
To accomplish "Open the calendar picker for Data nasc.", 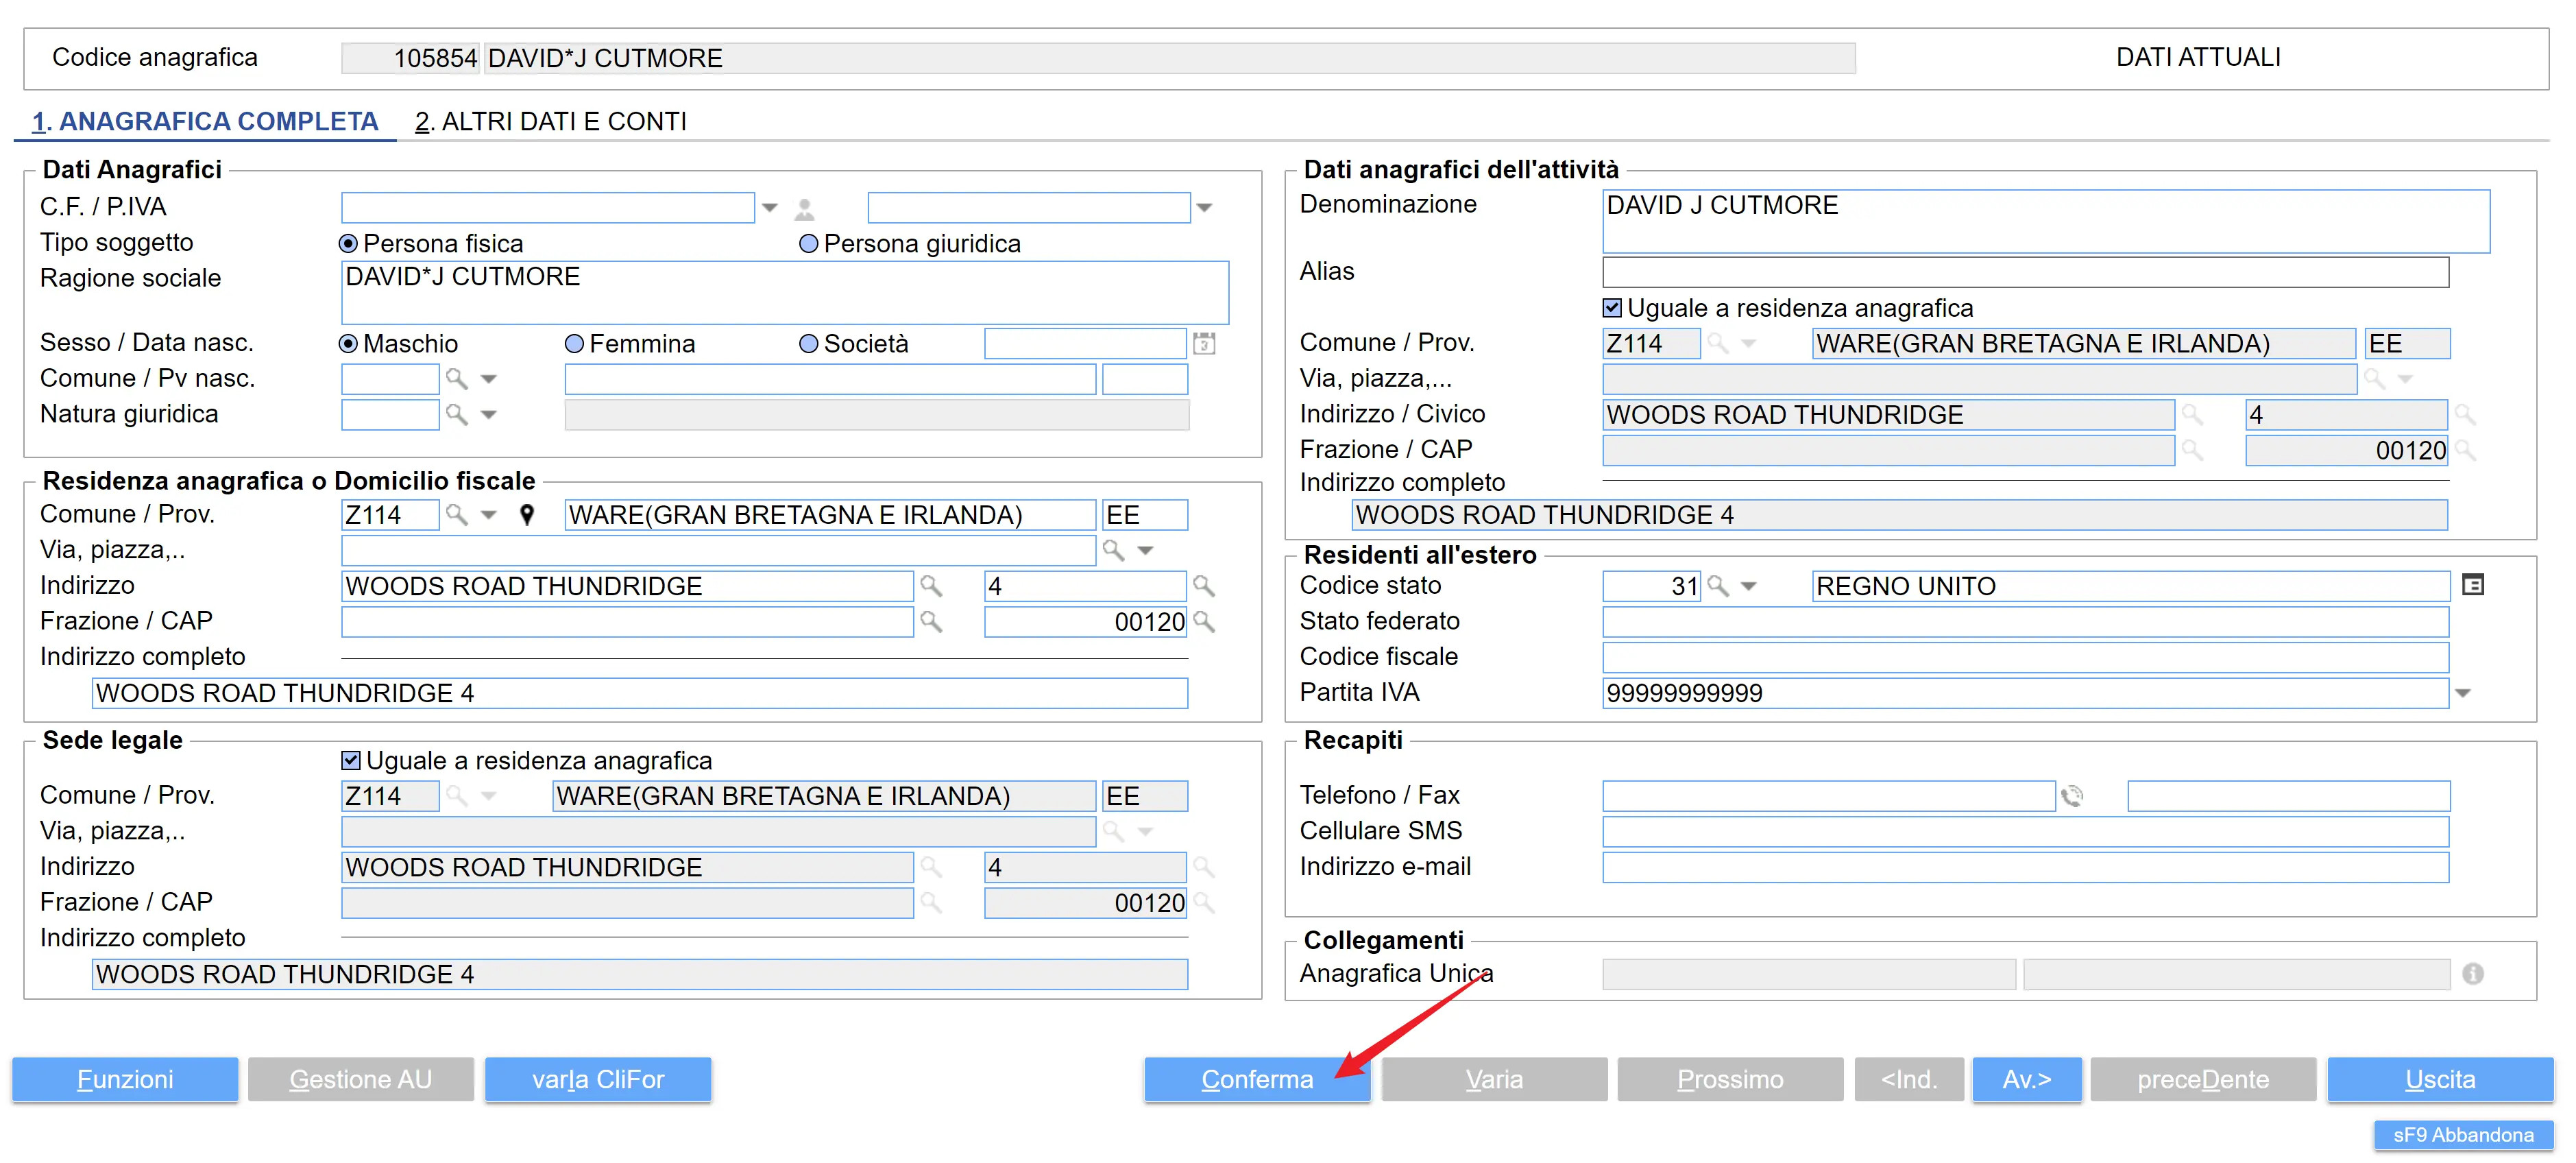I will point(1204,344).
